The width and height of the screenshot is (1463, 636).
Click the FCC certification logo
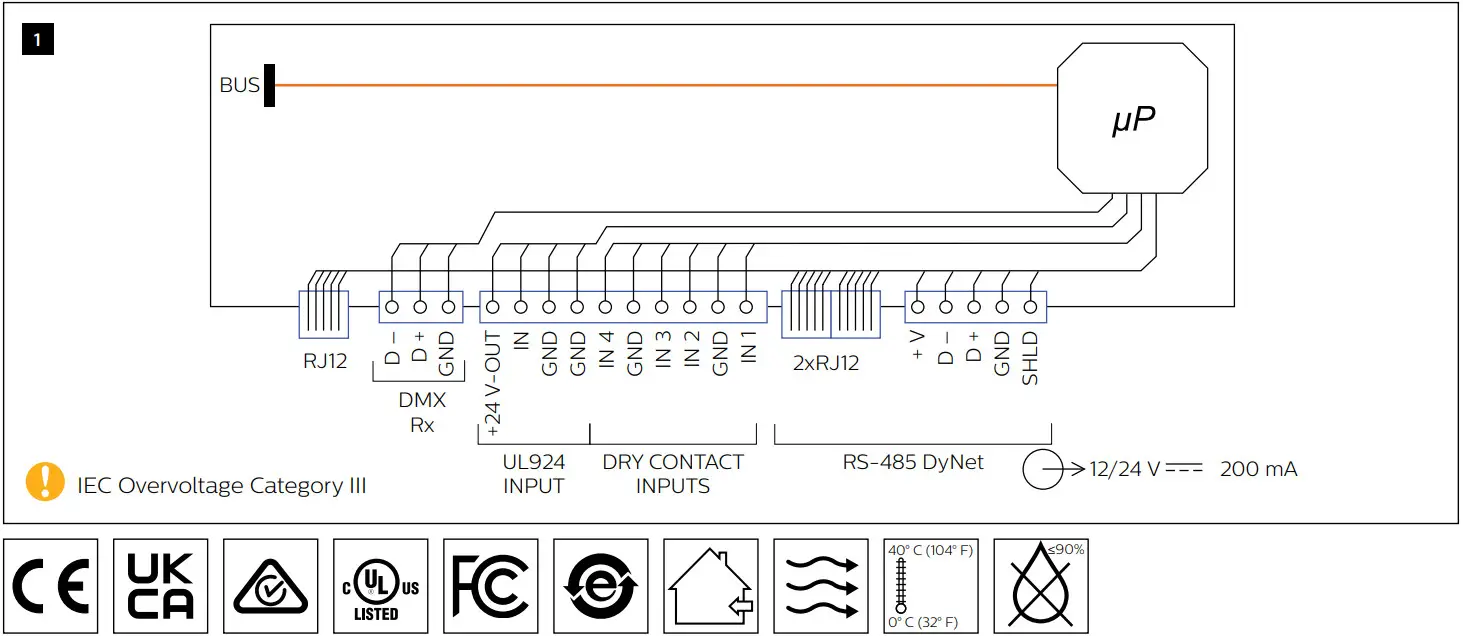pos(490,585)
